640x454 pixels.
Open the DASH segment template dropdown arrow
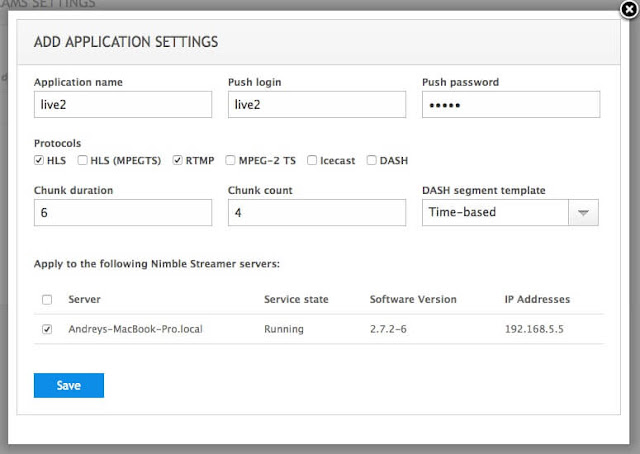[583, 212]
